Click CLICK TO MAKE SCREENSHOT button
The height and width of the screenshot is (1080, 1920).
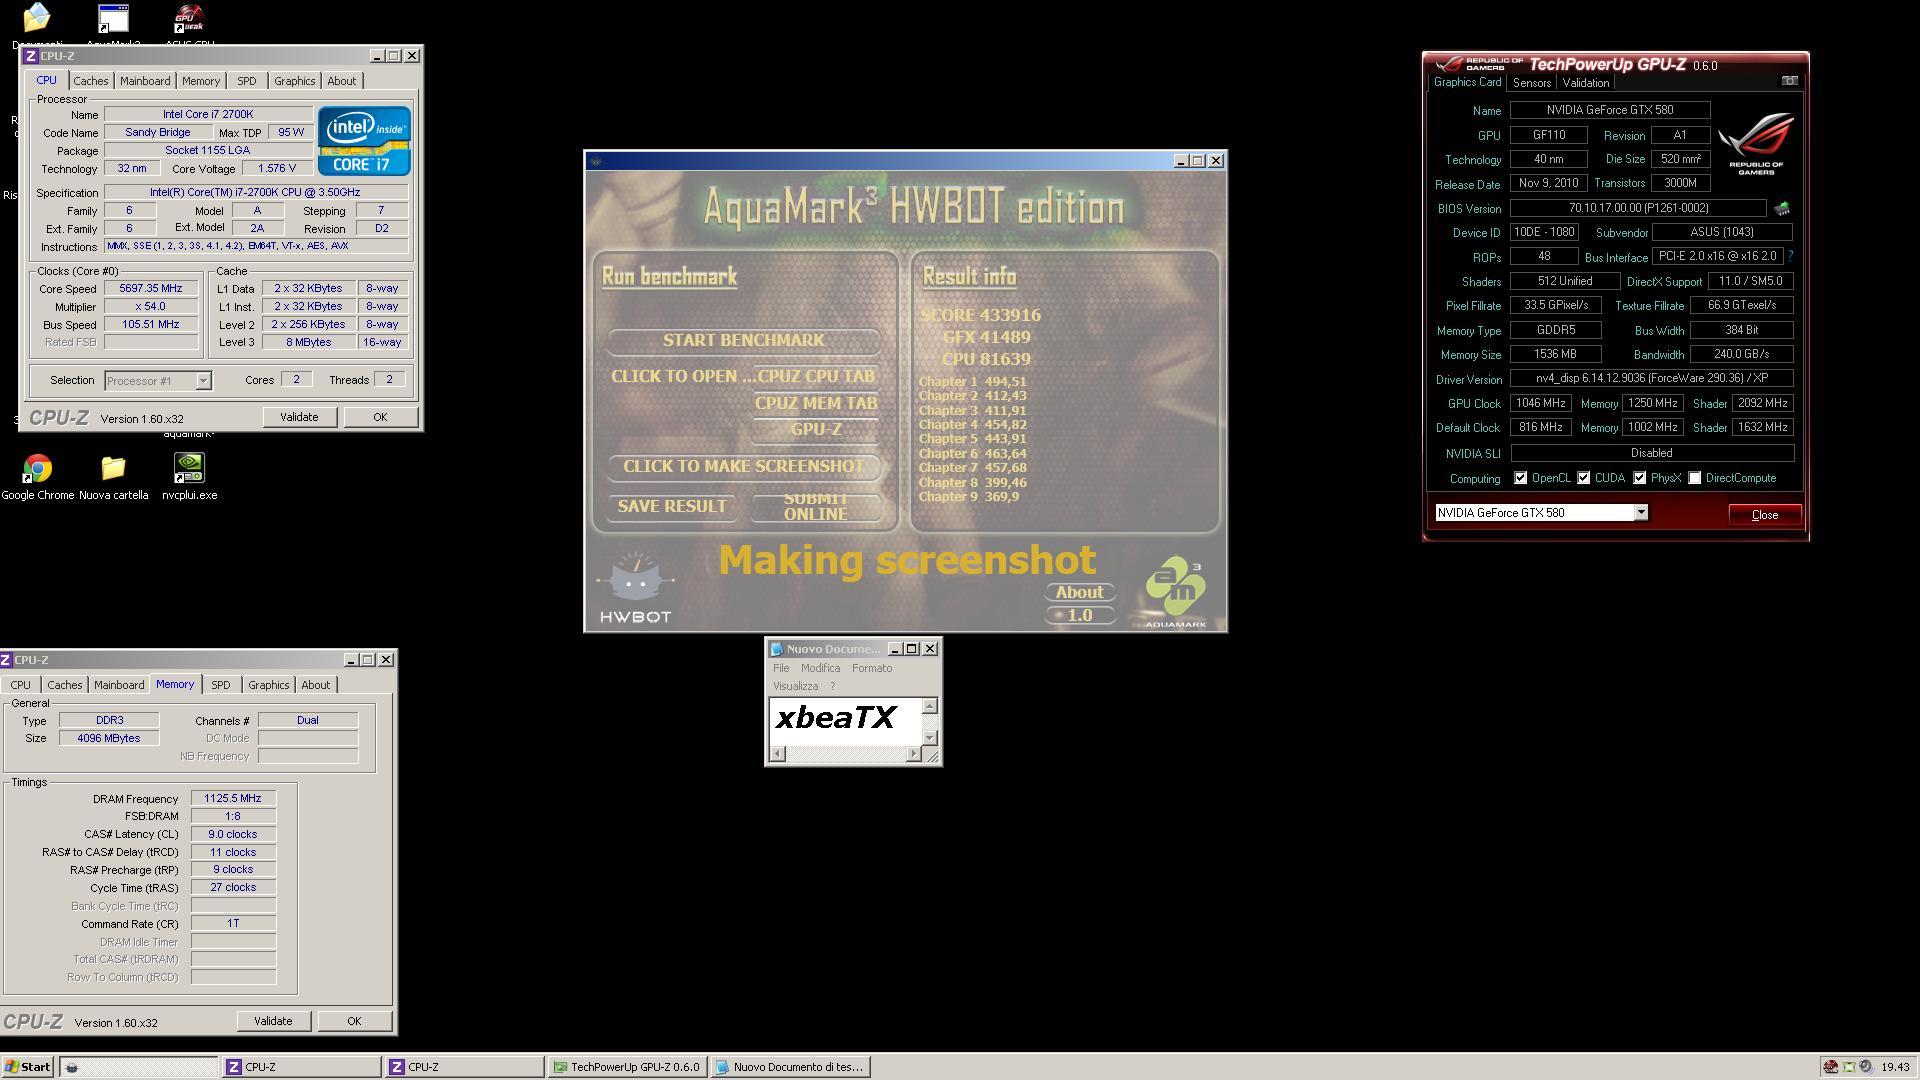point(743,467)
